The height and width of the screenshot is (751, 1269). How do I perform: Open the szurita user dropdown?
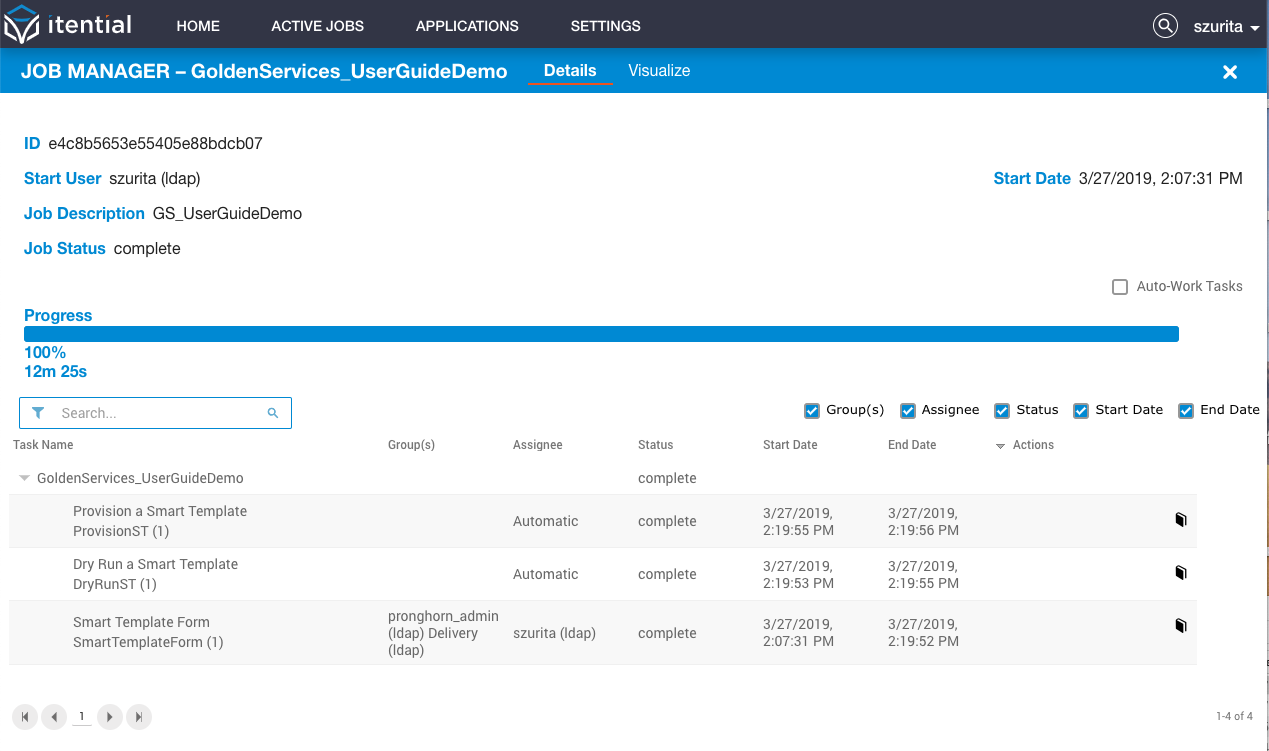pyautogui.click(x=1226, y=27)
